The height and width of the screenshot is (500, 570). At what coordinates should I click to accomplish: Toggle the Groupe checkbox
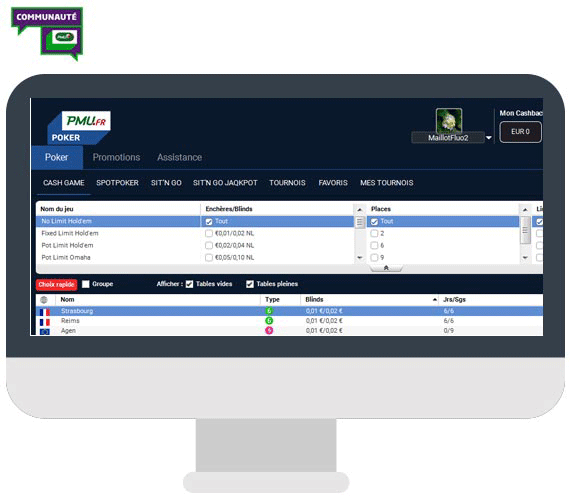point(86,284)
